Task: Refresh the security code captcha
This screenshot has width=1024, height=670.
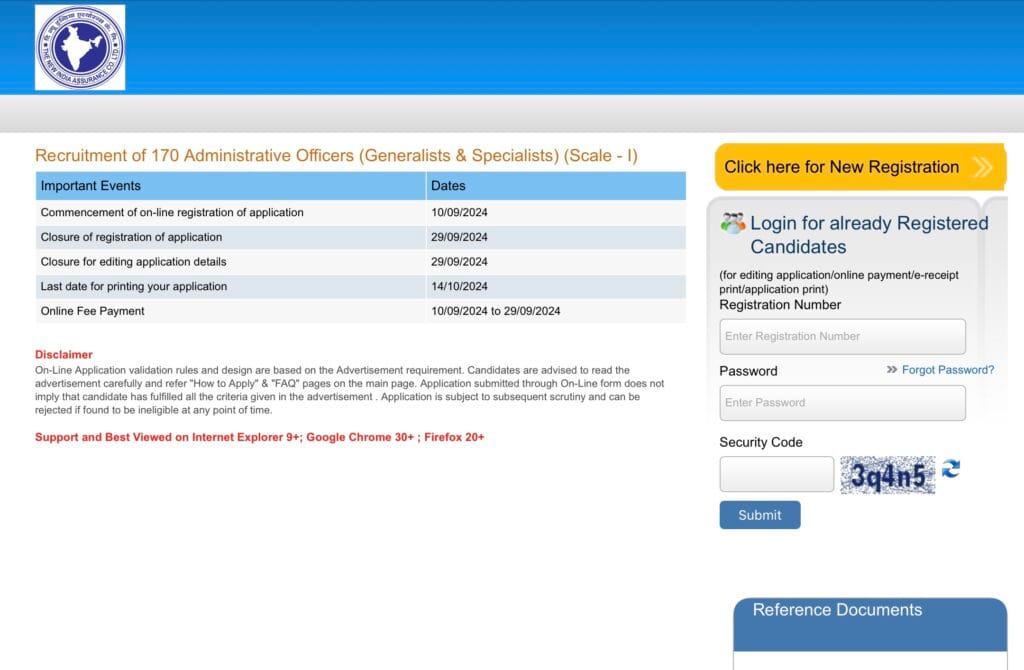Action: pos(951,469)
